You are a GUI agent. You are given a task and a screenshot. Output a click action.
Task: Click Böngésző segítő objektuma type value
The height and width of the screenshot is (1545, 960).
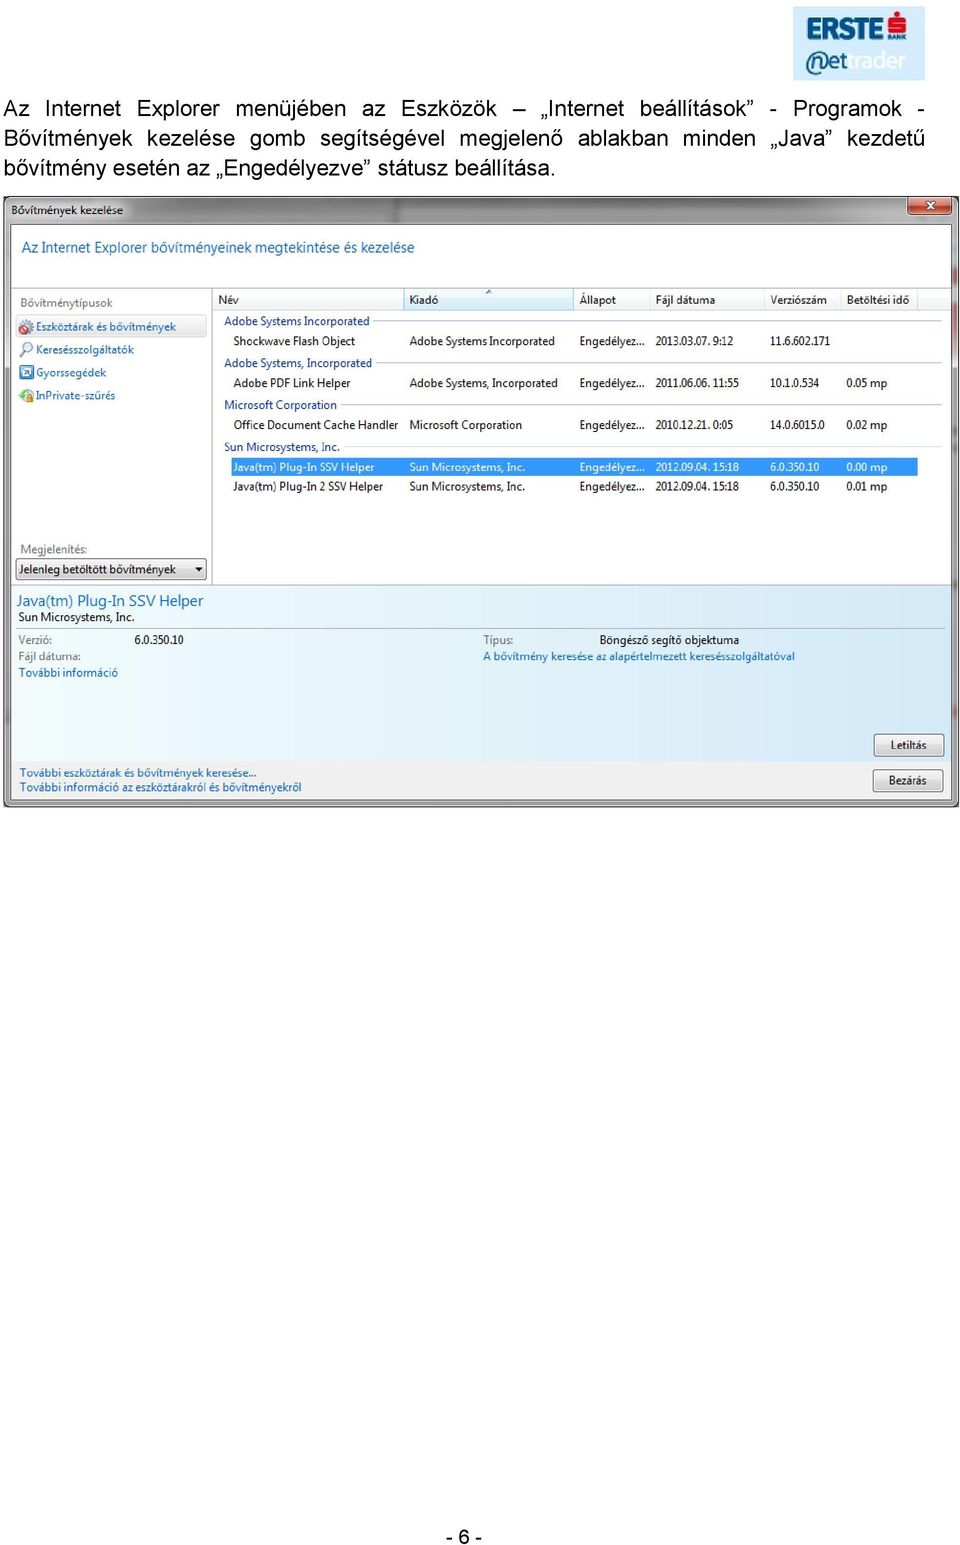point(669,640)
